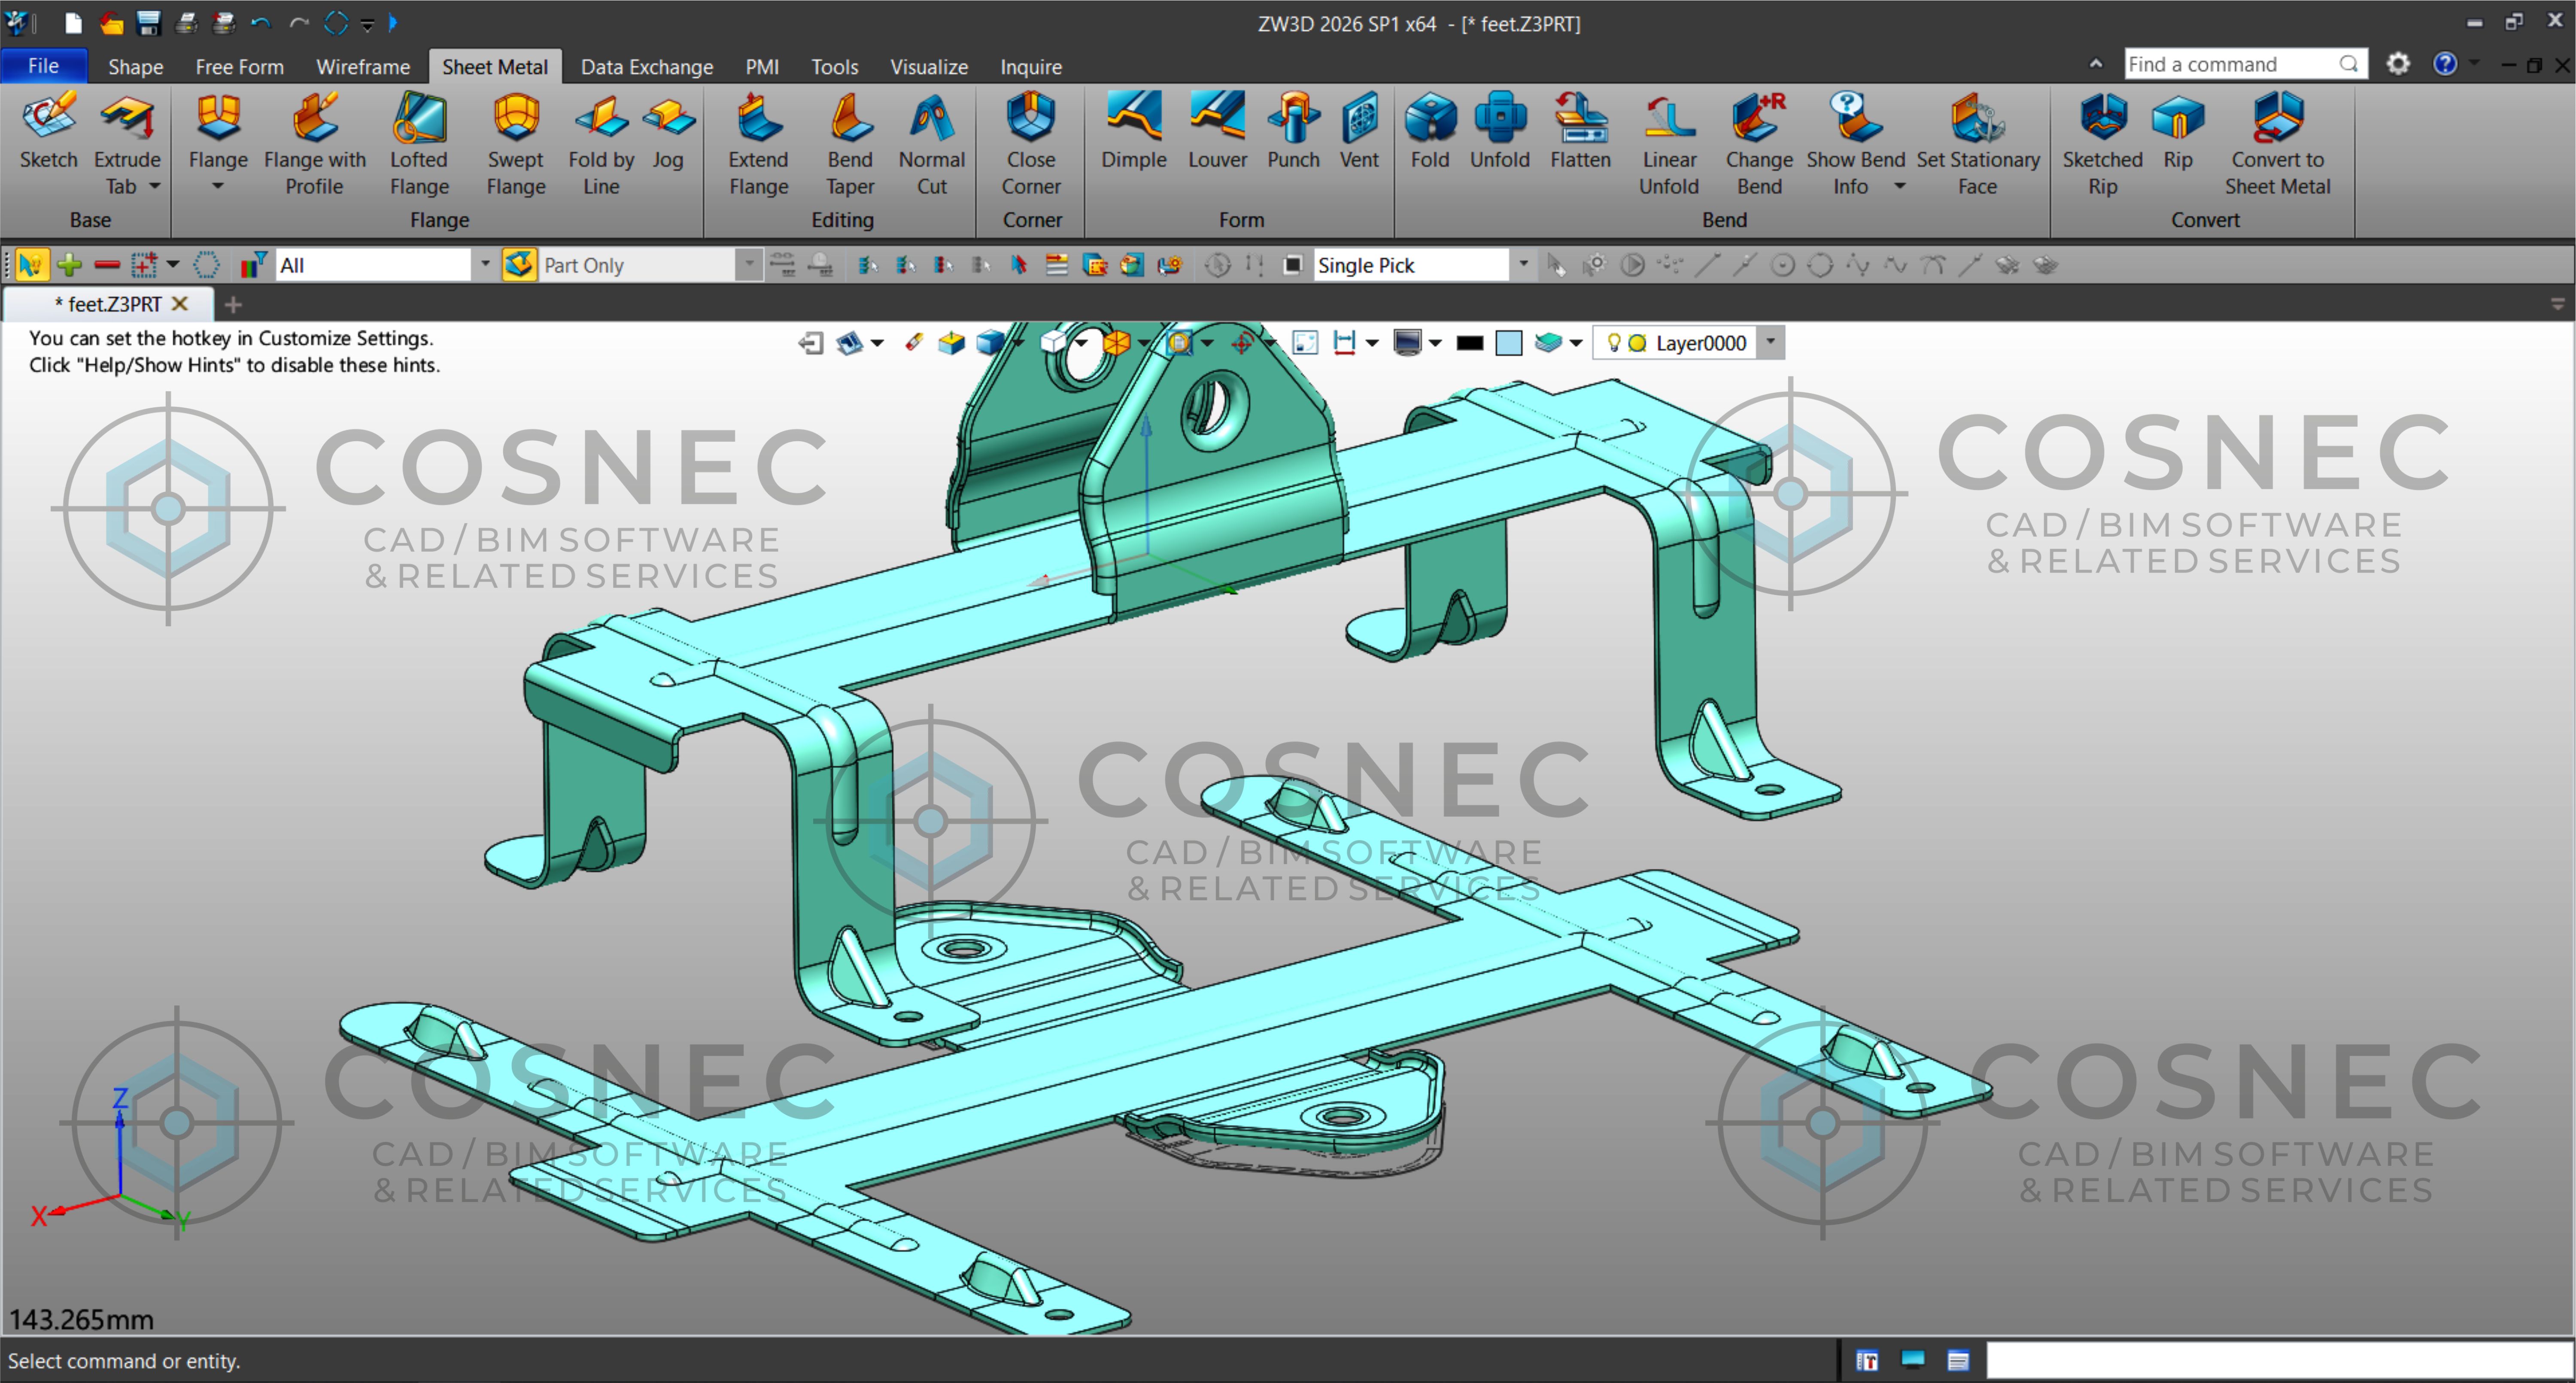Switch to the Data Exchange ribbon tab
The height and width of the screenshot is (1383, 2576).
pos(646,66)
